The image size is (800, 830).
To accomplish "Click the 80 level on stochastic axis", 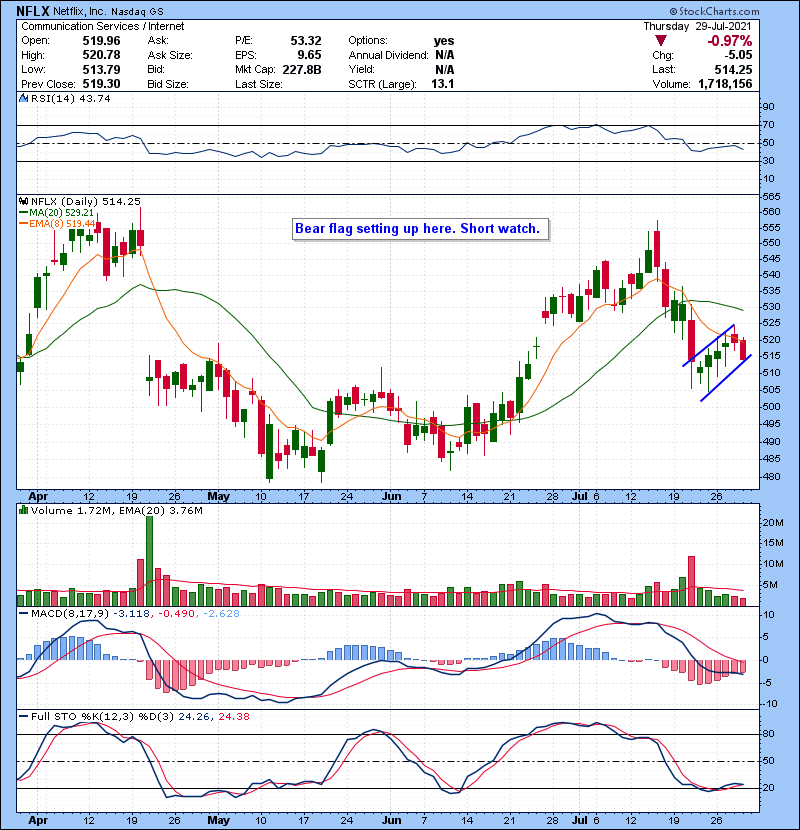I will click(x=768, y=734).
